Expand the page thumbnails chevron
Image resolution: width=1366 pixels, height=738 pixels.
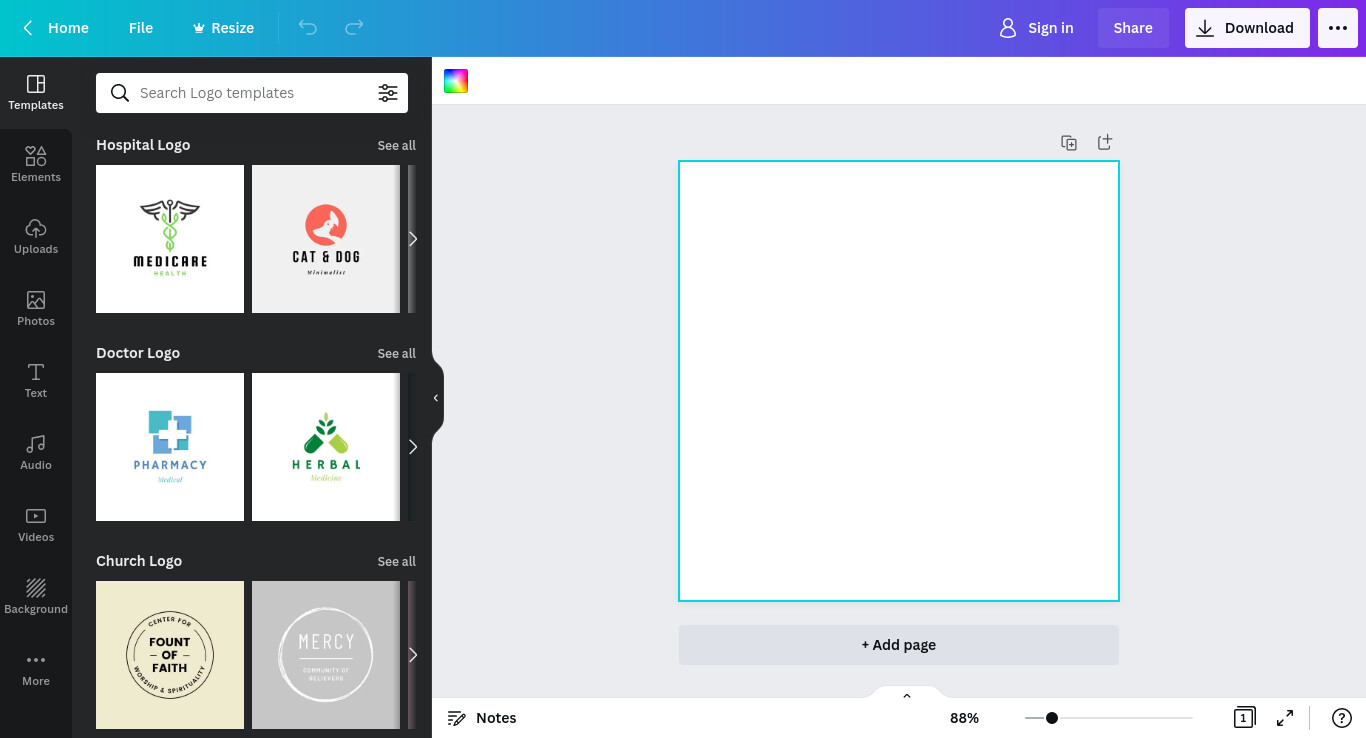click(907, 695)
